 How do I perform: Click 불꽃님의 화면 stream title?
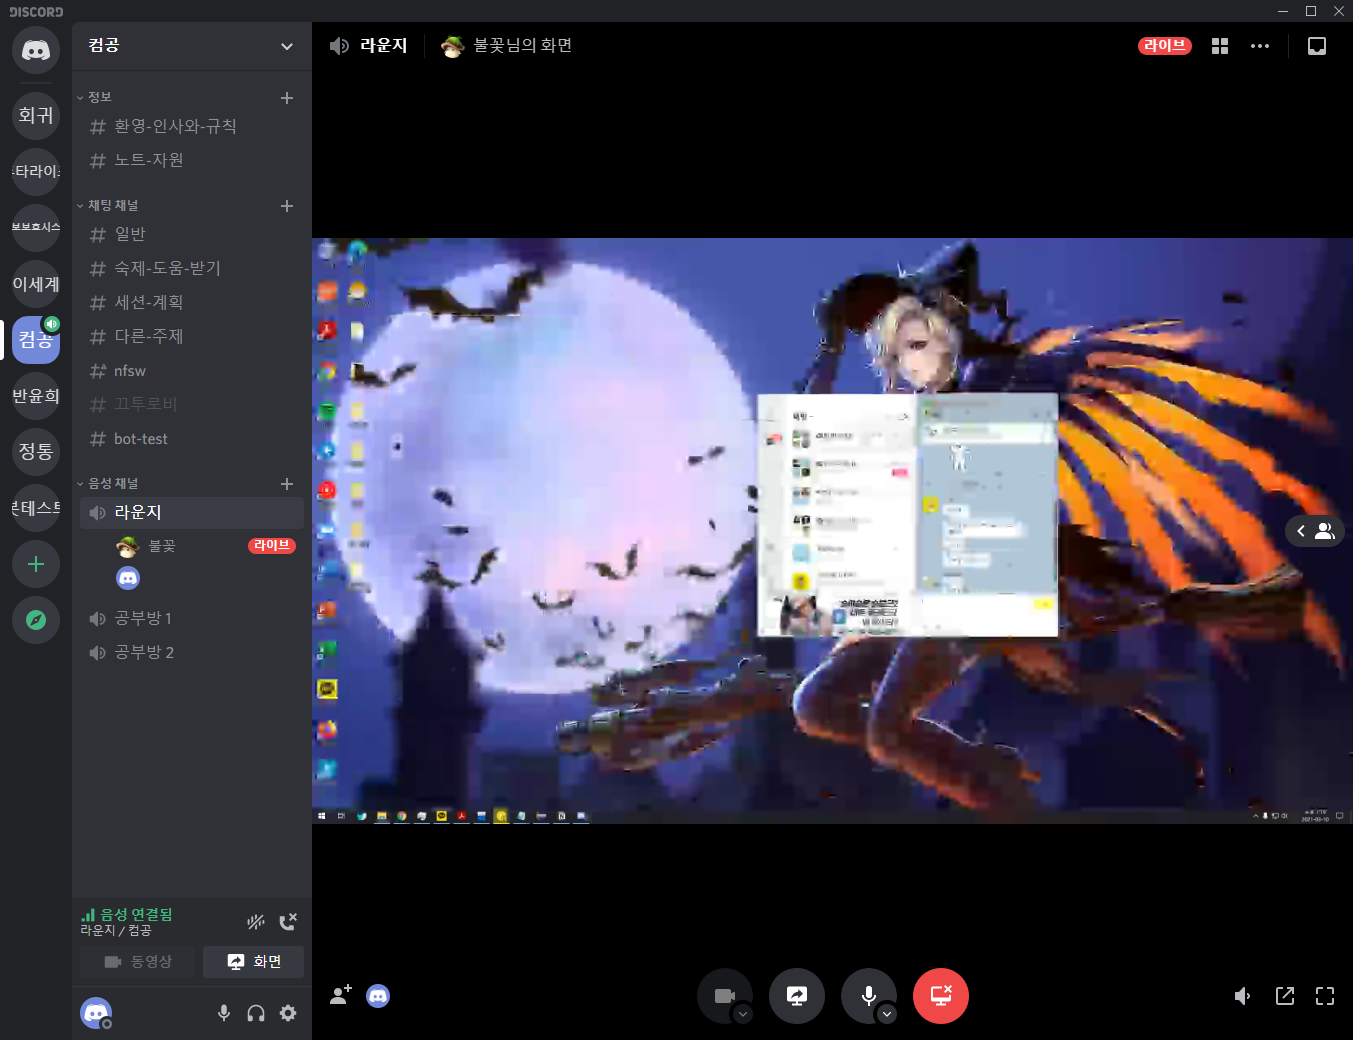click(522, 46)
